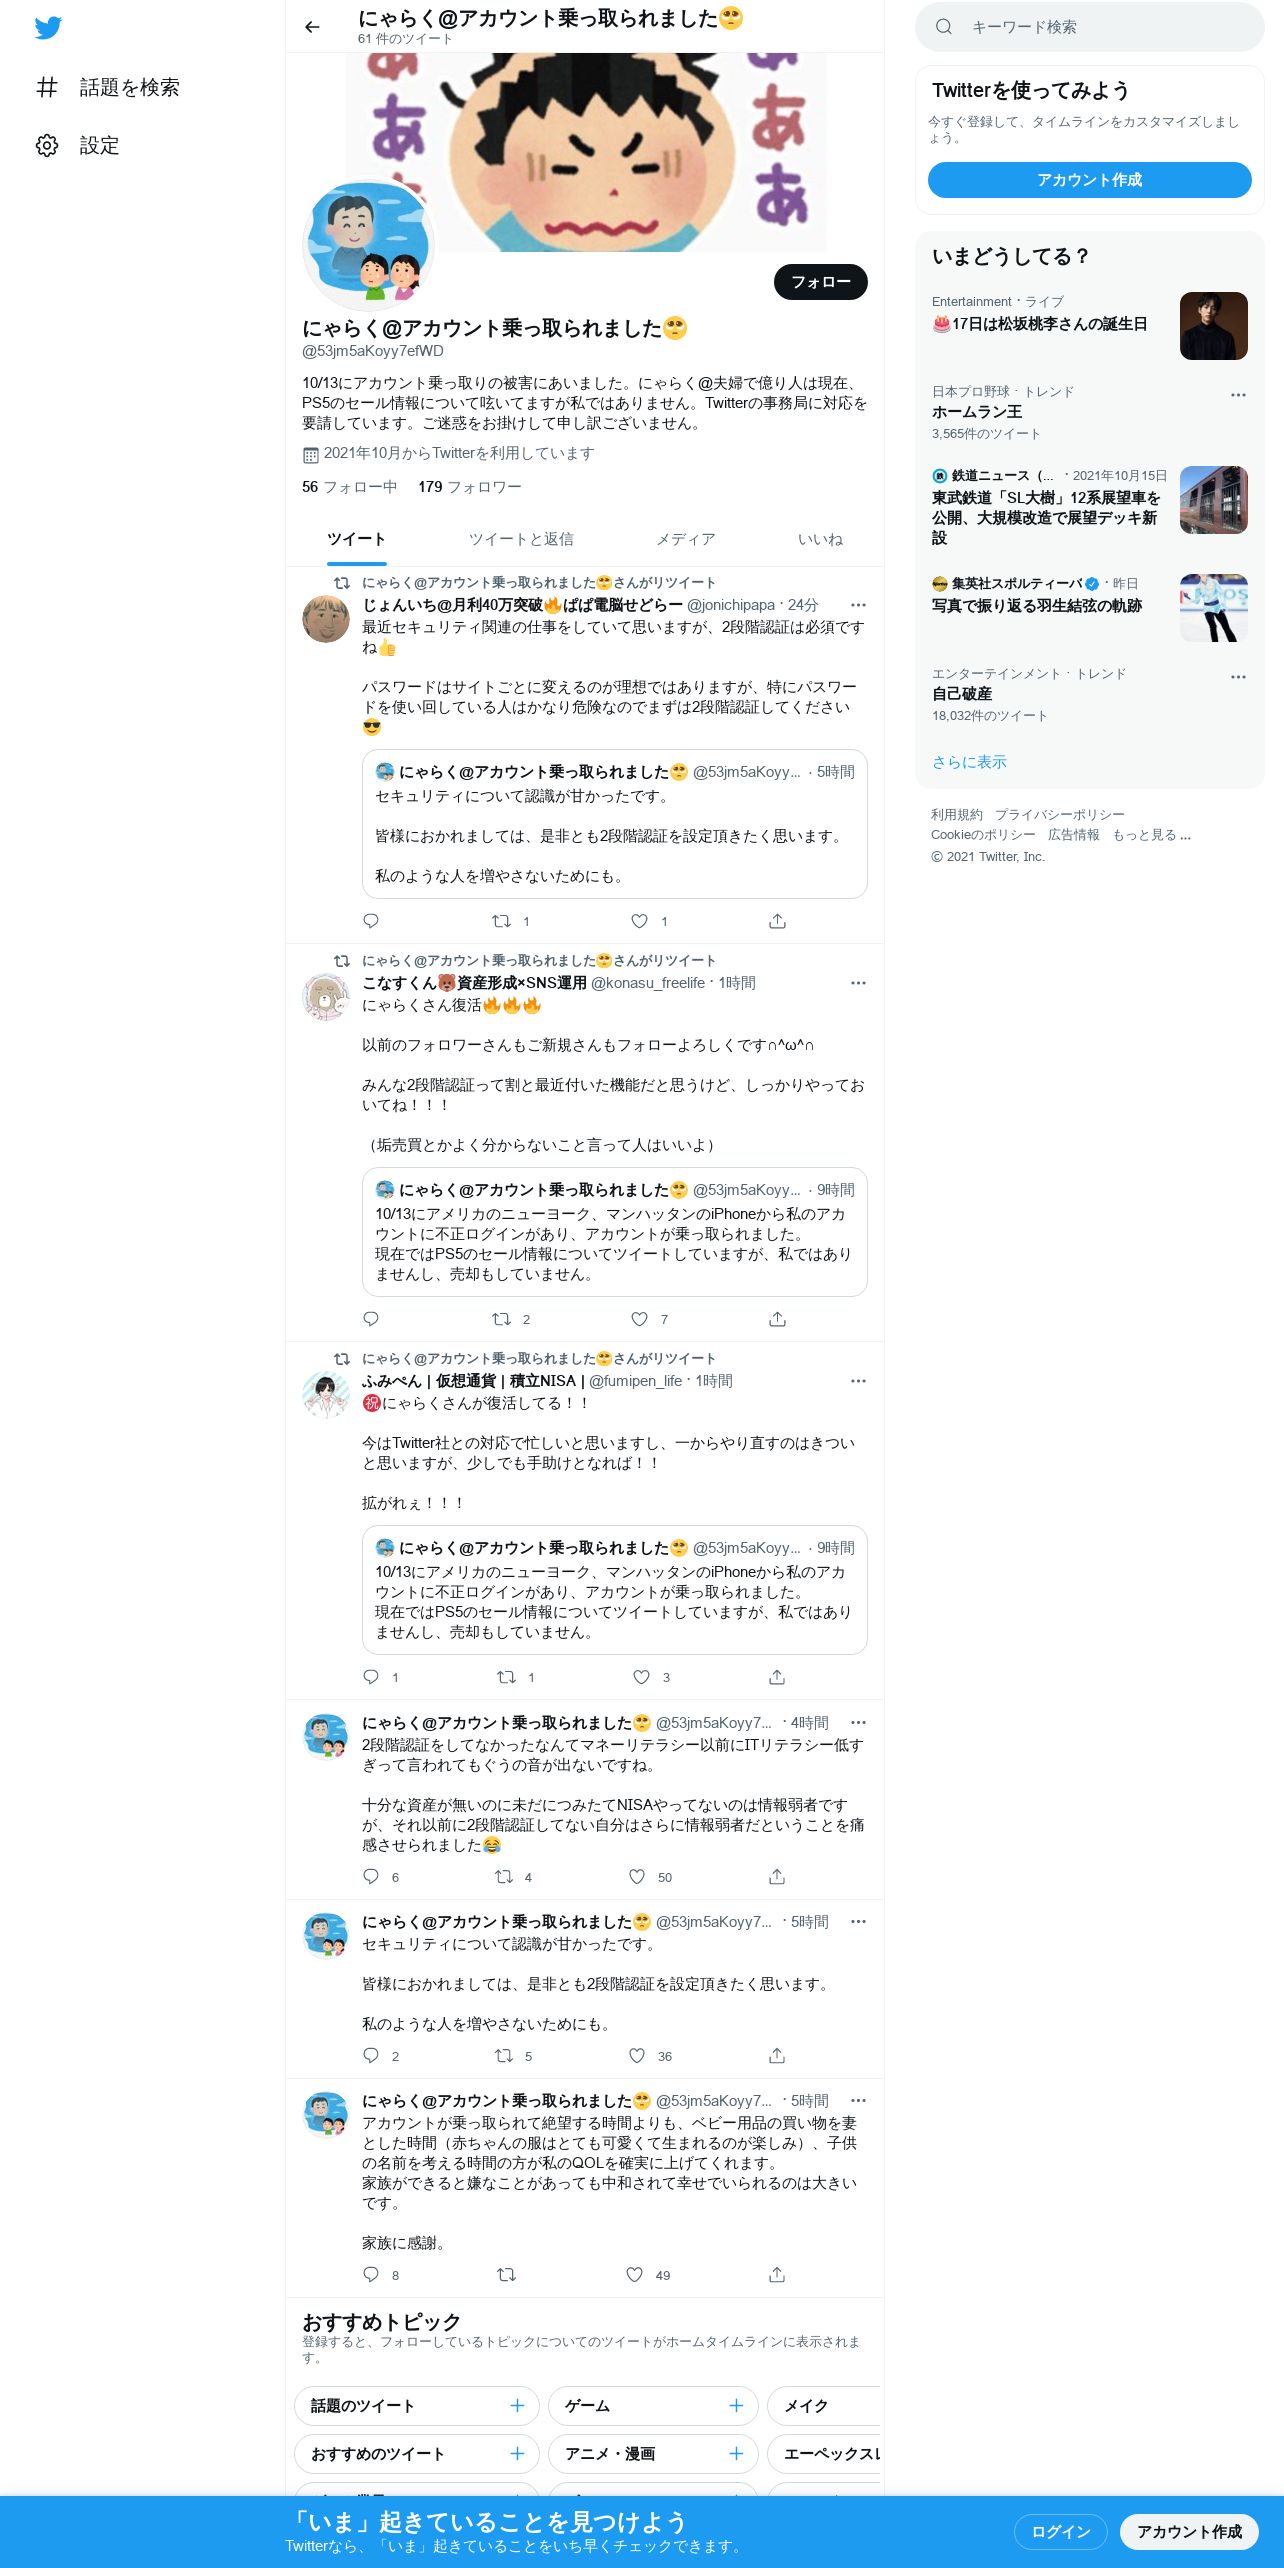Expand もっと見る footer links

1151,835
